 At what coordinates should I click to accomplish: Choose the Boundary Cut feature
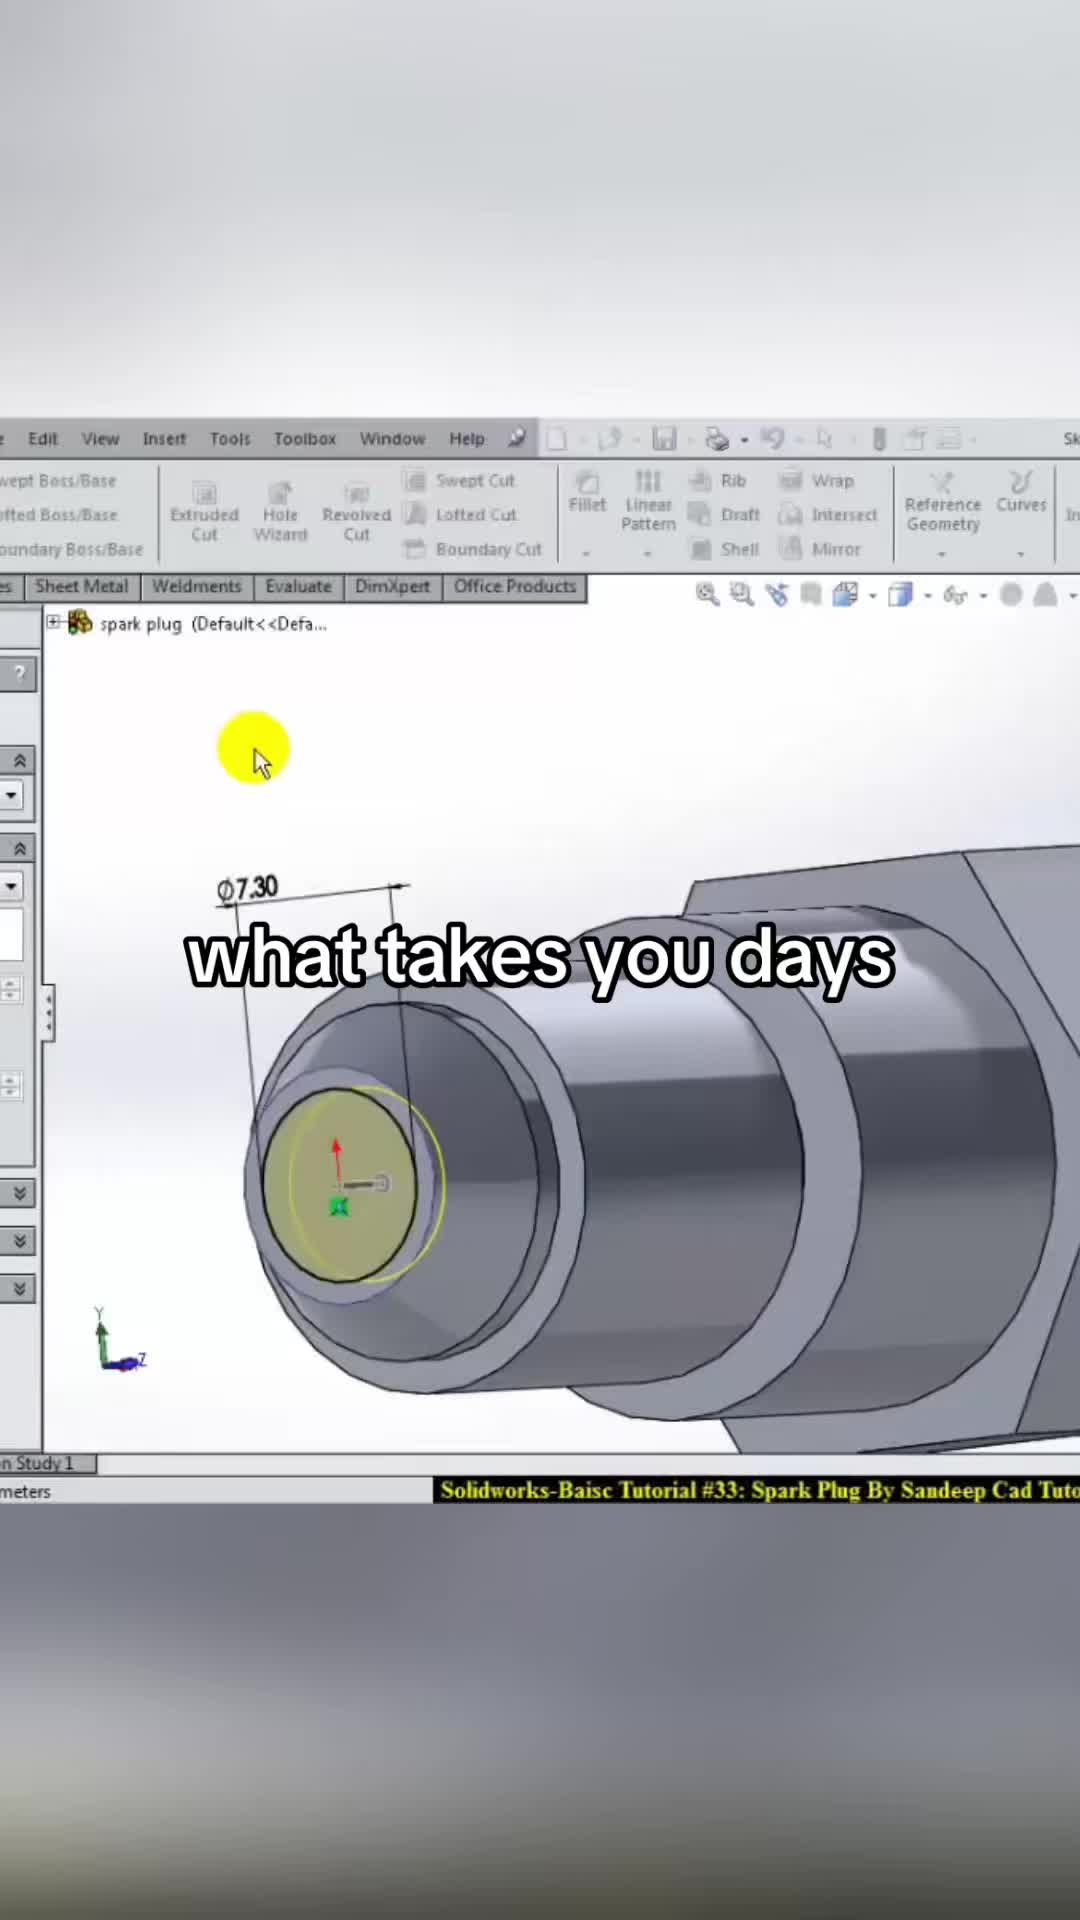click(473, 549)
